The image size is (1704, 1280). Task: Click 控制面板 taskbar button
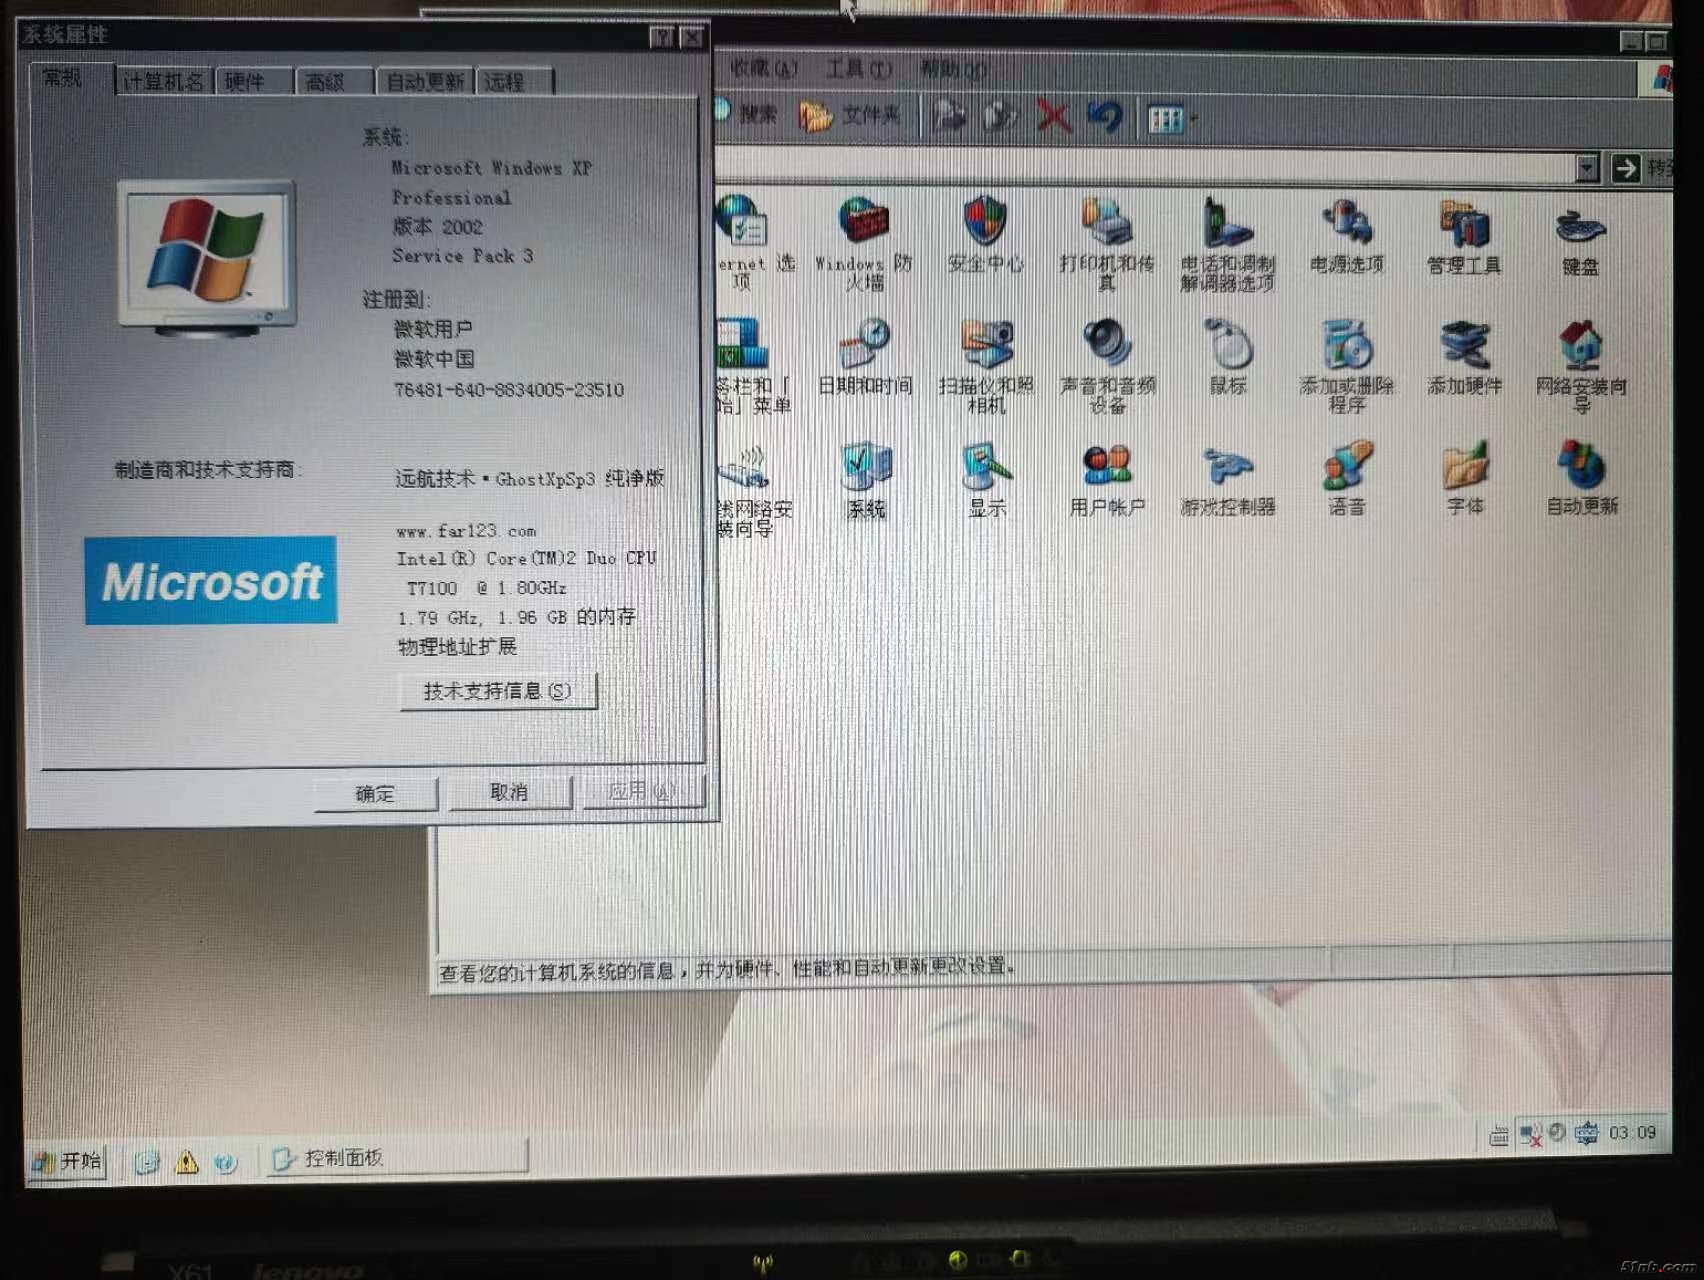(395, 1158)
